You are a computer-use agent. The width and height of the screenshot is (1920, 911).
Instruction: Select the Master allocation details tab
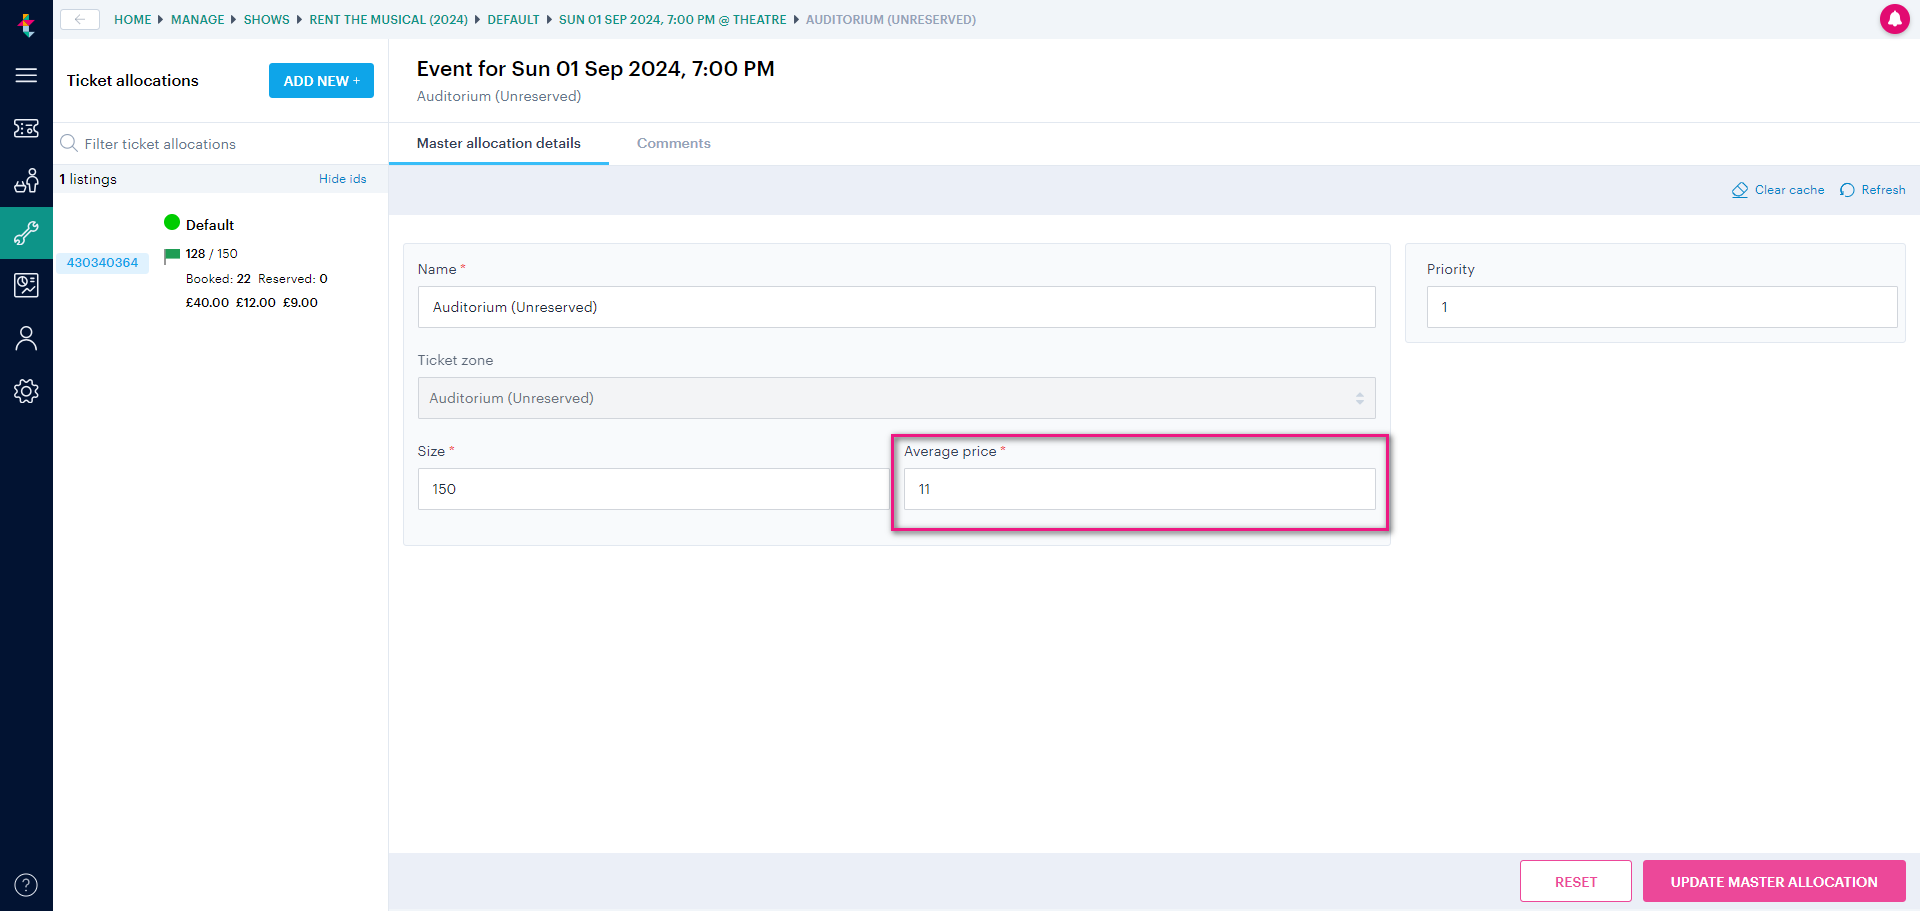click(x=498, y=143)
